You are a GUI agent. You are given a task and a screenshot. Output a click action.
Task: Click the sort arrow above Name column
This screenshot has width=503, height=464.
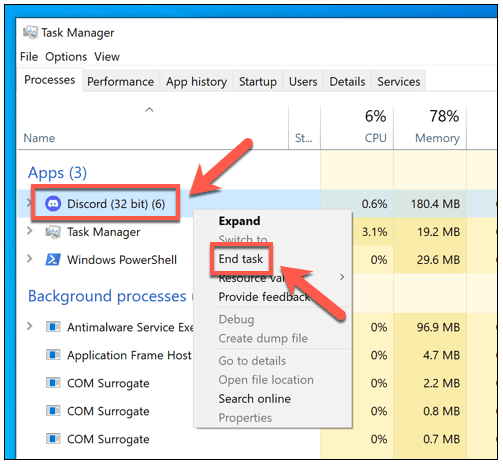pyautogui.click(x=149, y=109)
